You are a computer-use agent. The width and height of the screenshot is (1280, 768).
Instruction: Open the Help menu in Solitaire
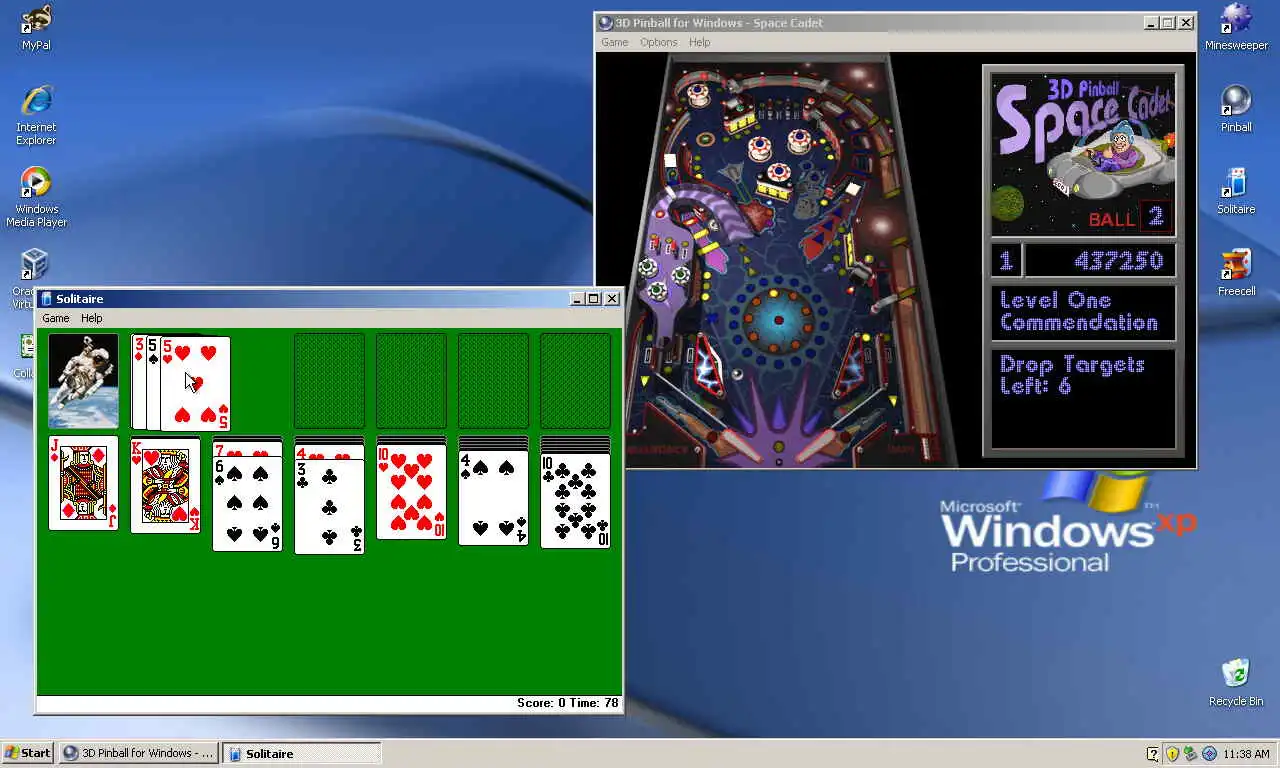(x=92, y=318)
